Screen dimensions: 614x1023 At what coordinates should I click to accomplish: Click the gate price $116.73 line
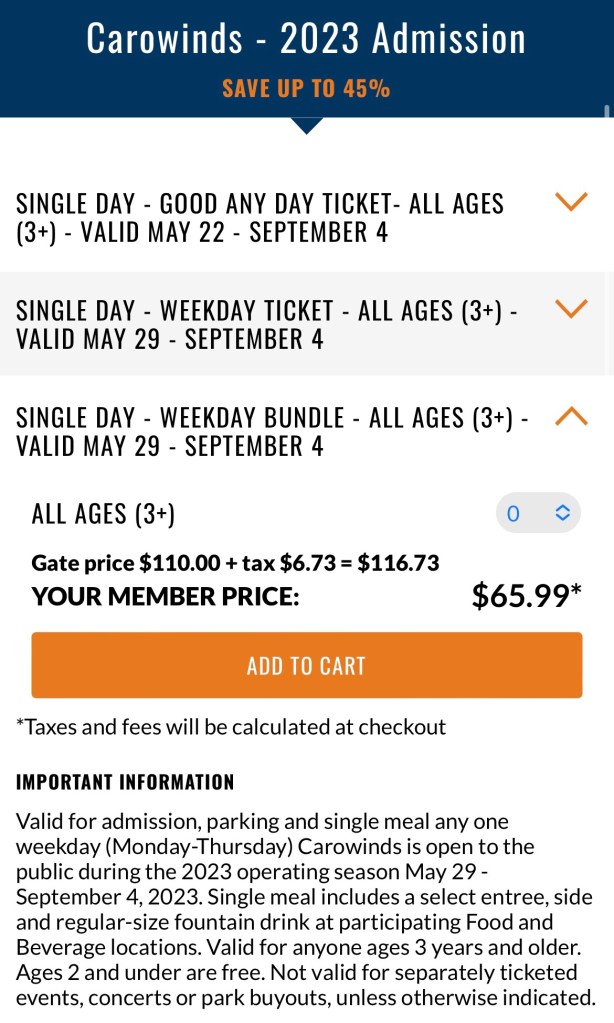point(235,563)
